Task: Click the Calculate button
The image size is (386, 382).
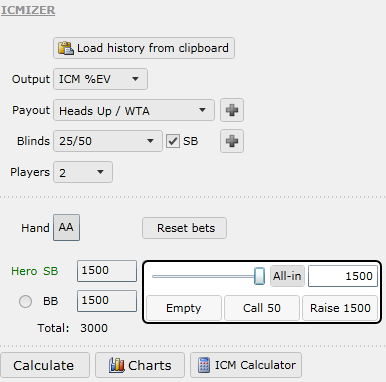Action: [45, 365]
